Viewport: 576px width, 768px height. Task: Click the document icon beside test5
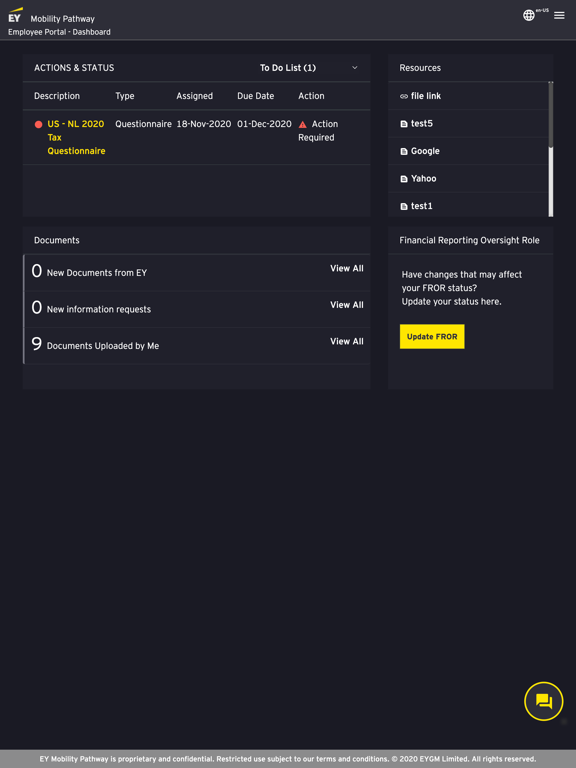[404, 124]
